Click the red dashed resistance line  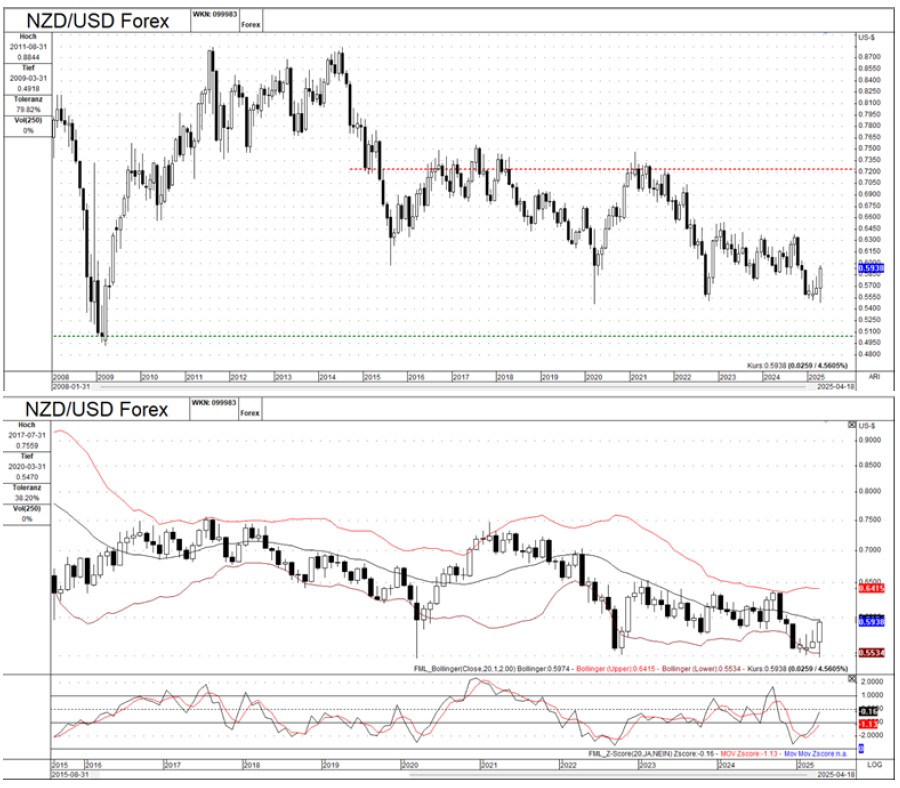click(x=600, y=169)
